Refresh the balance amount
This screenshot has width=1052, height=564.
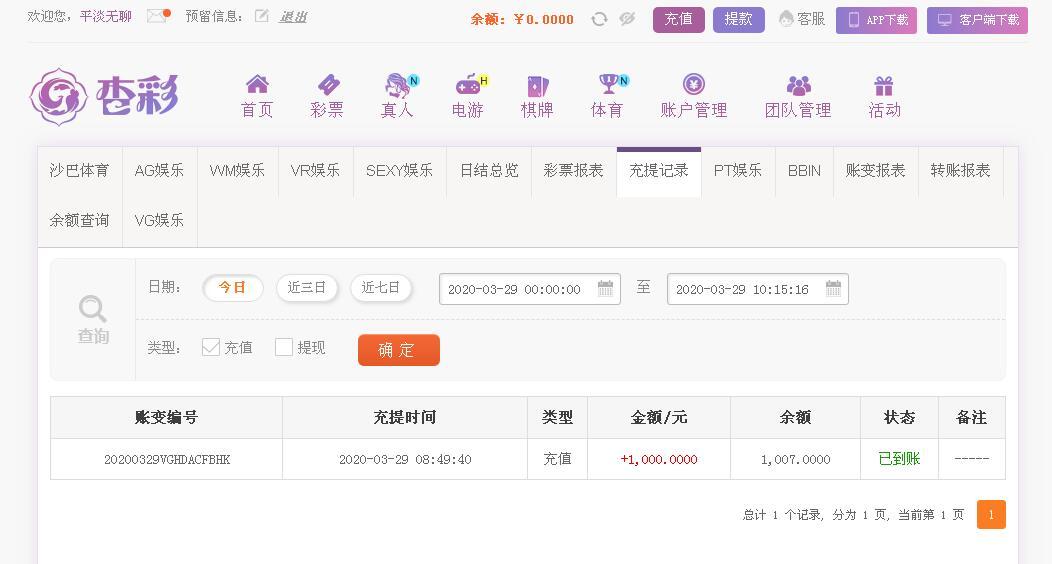coord(599,19)
